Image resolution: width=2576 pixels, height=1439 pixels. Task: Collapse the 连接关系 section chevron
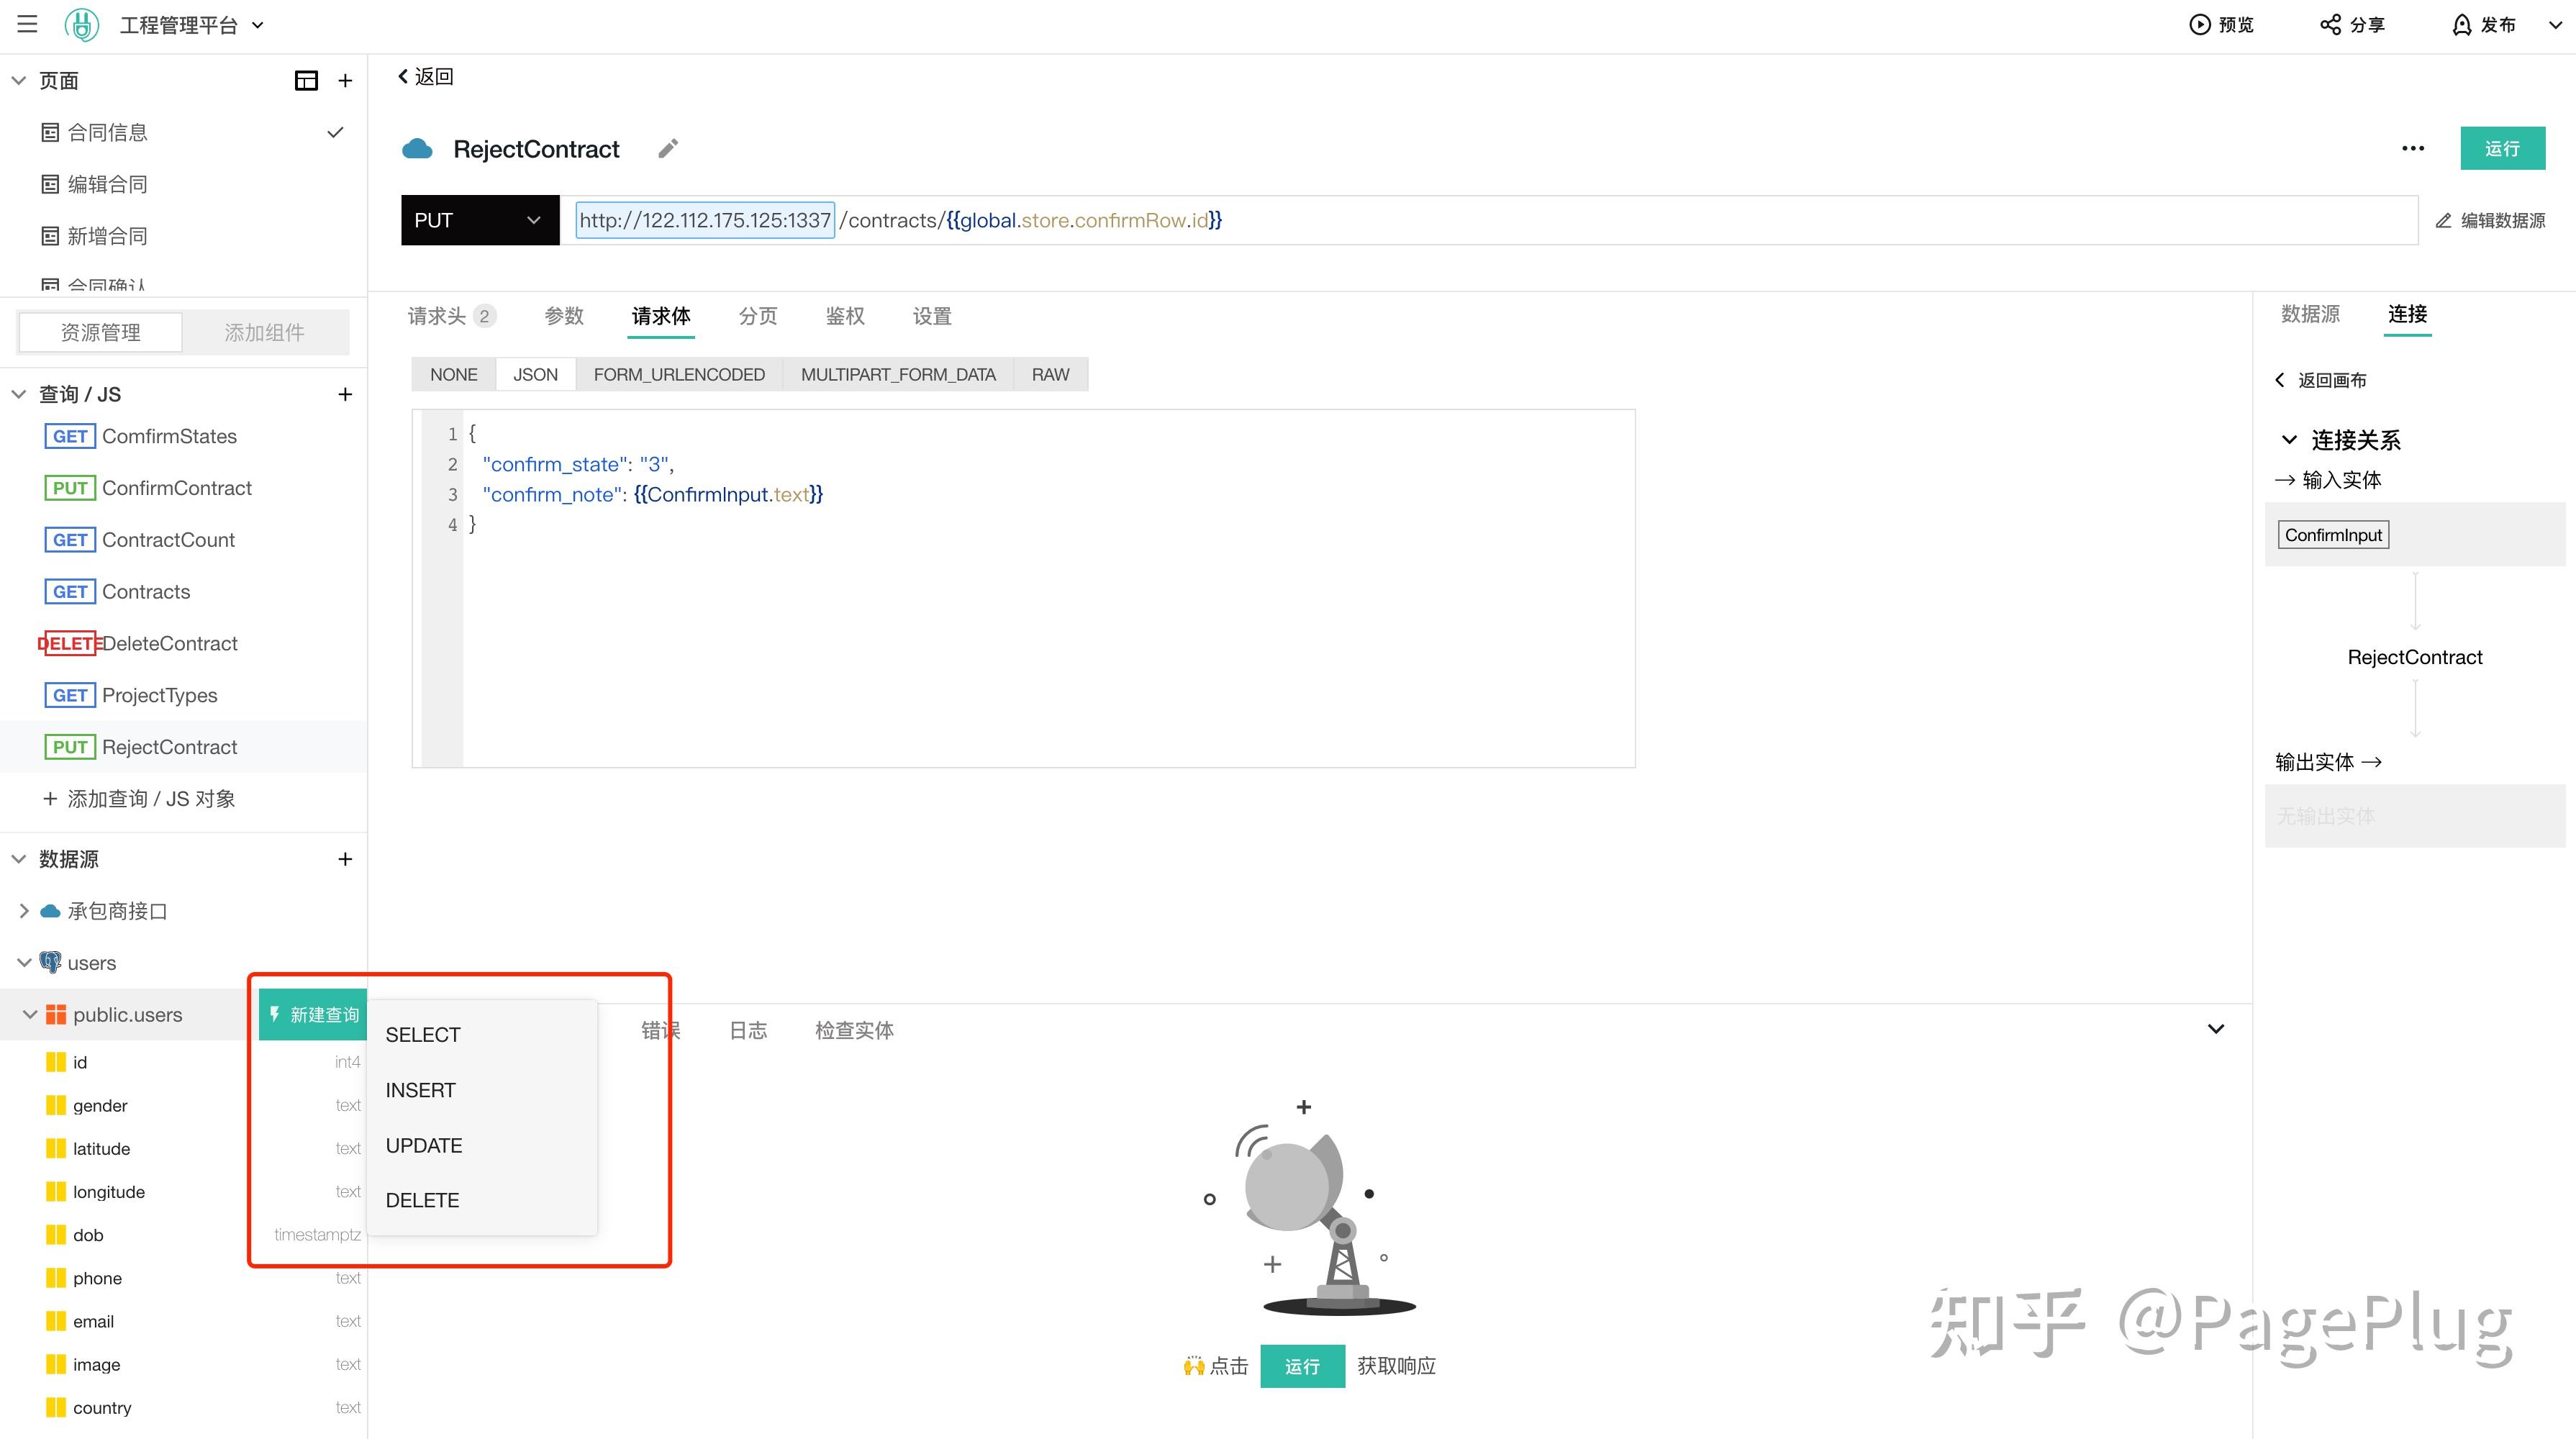click(x=2290, y=439)
